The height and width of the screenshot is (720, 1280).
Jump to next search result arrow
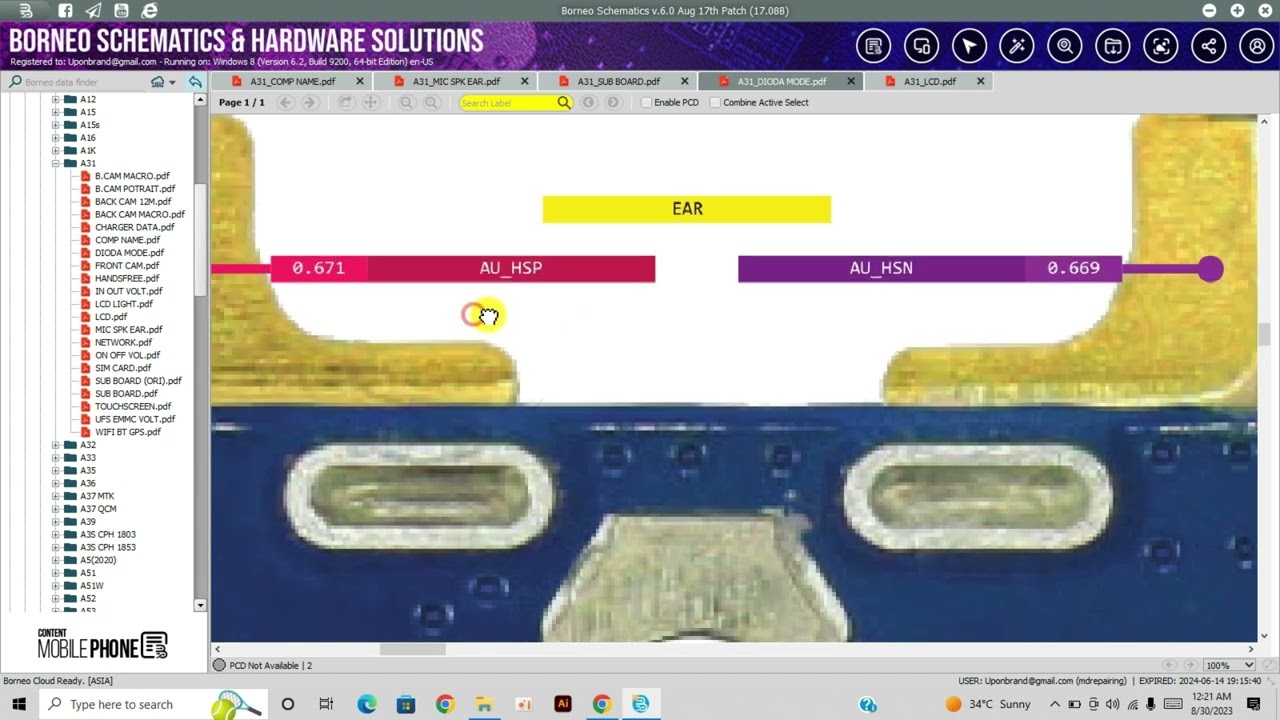[612, 103]
